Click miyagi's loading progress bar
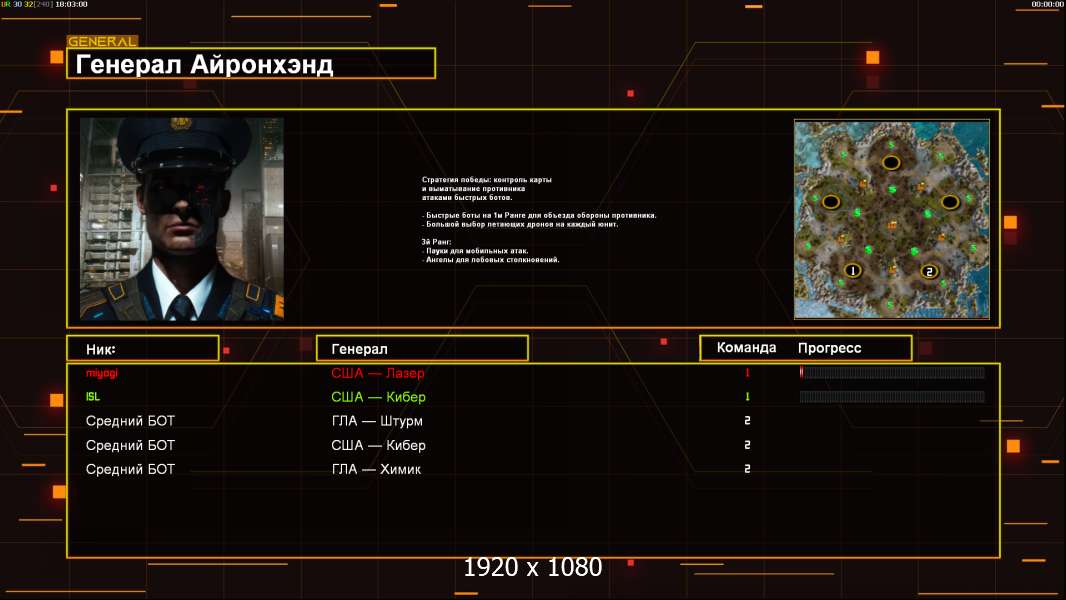This screenshot has width=1066, height=600. coord(892,372)
